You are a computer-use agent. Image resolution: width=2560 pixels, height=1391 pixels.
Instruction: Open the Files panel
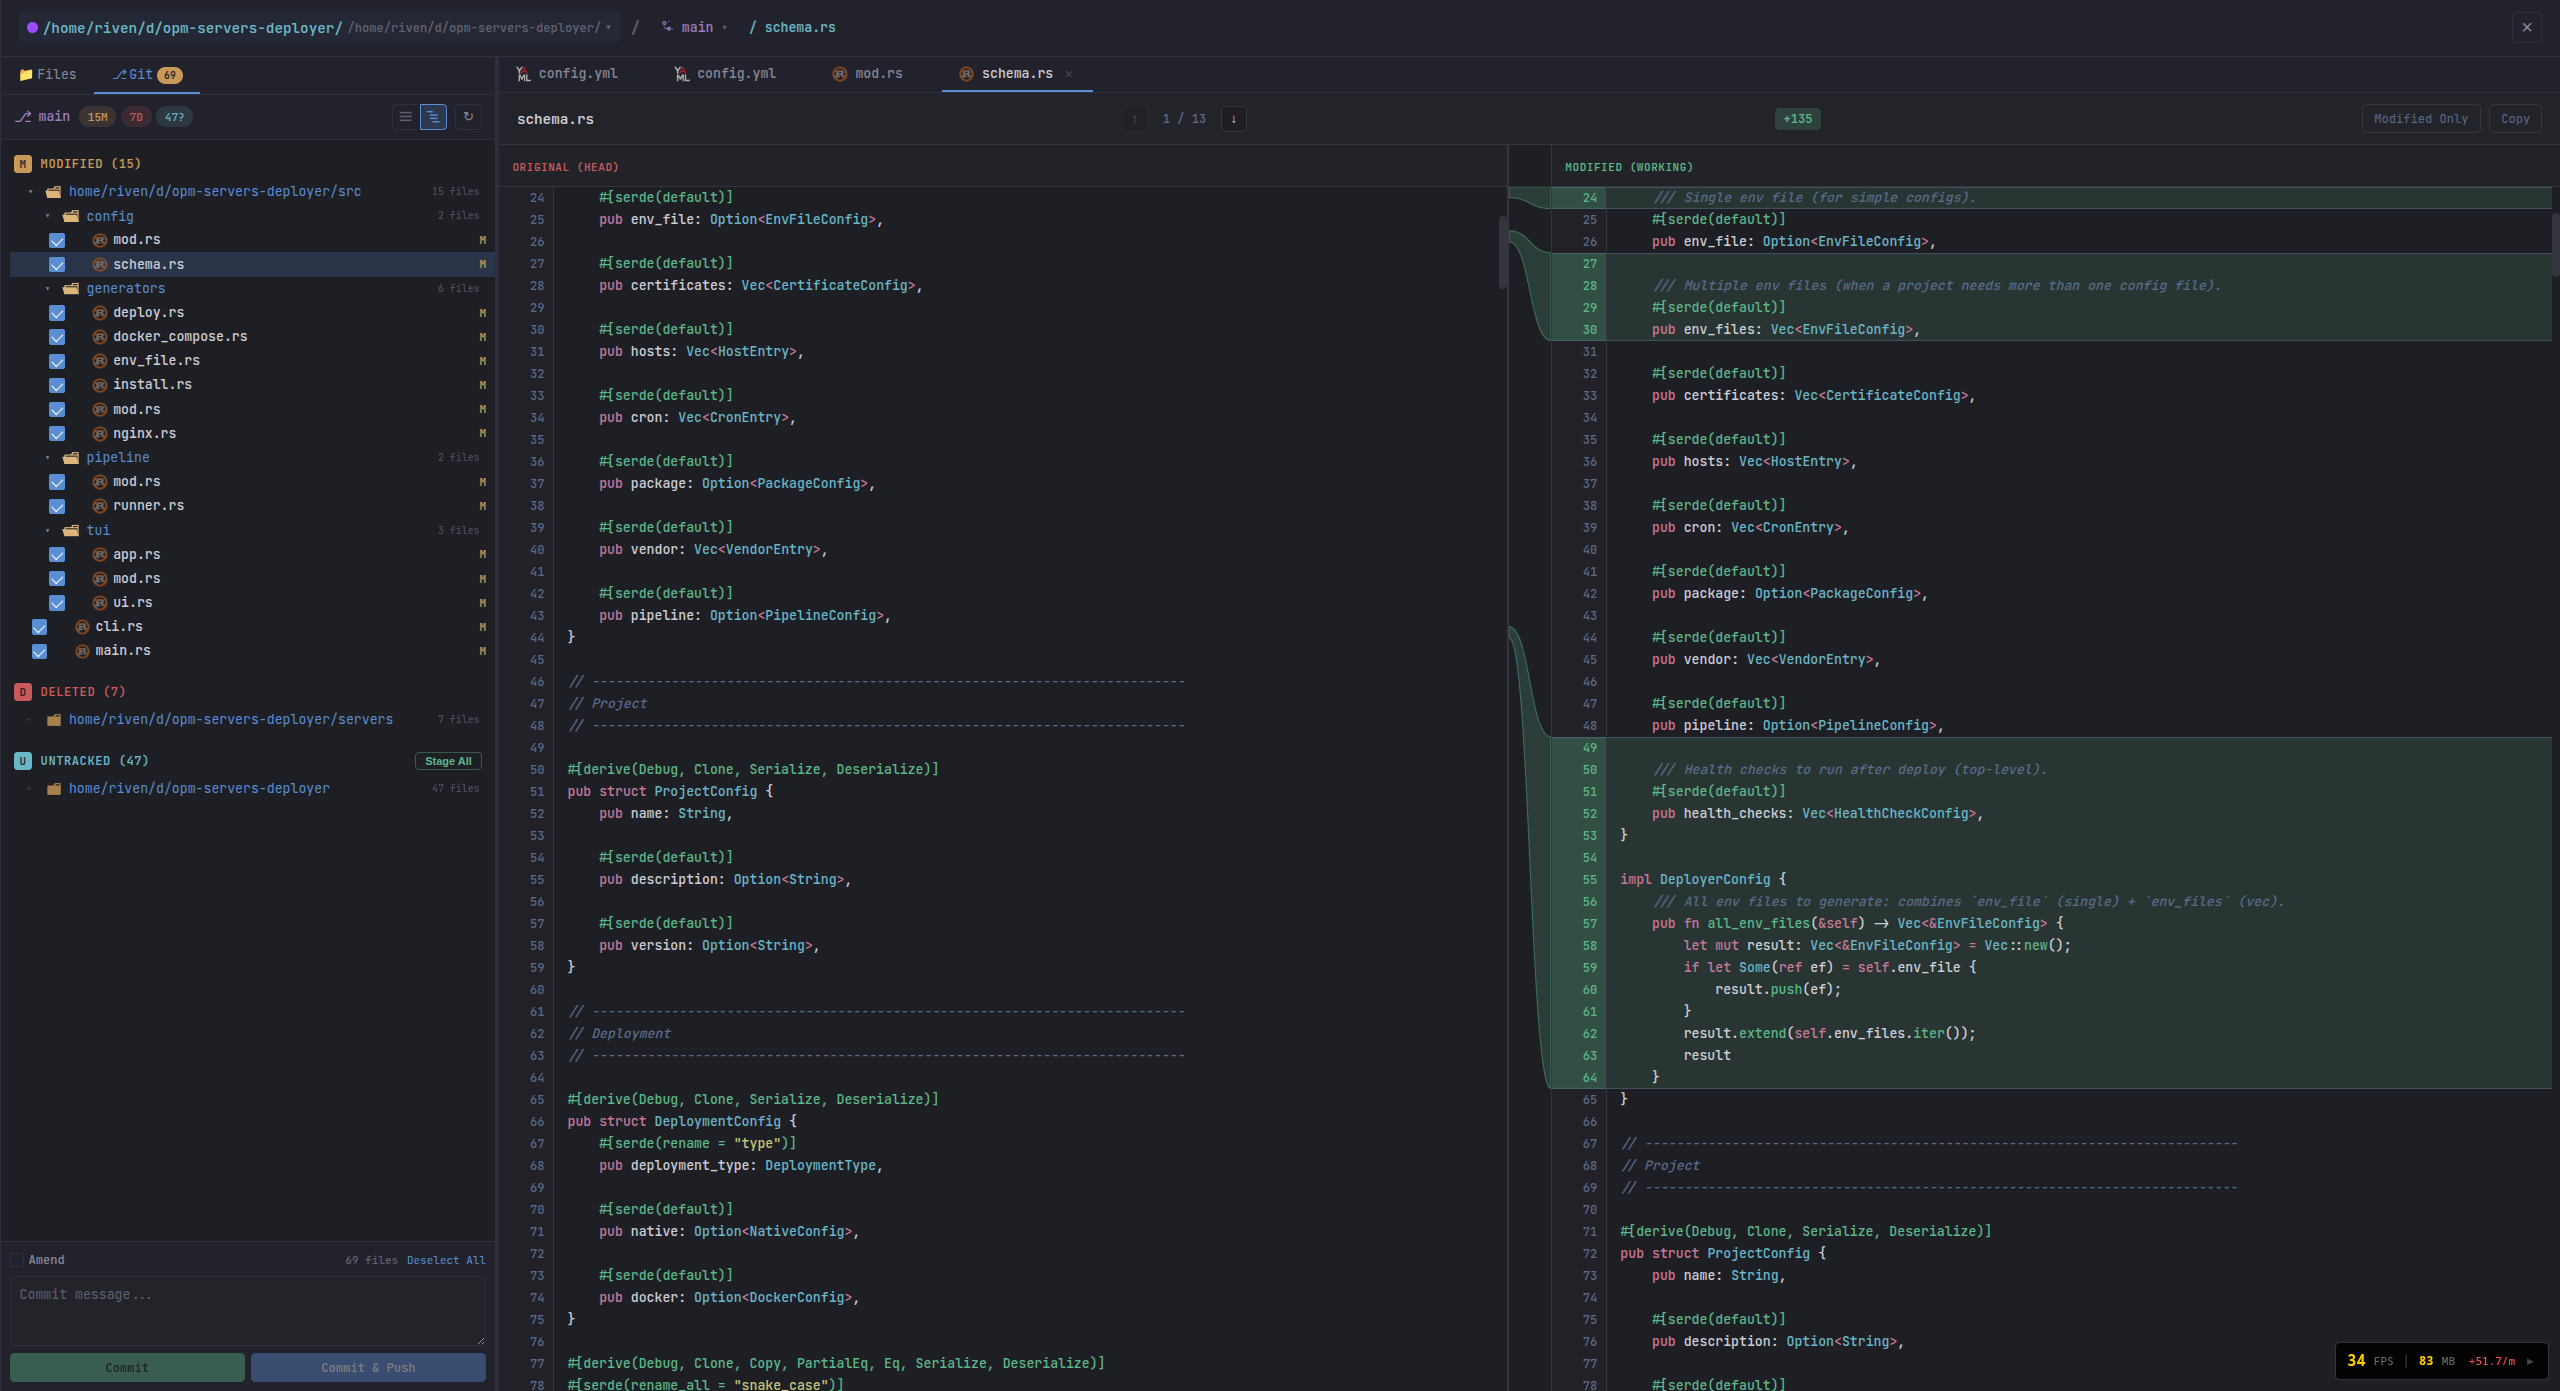(47, 74)
